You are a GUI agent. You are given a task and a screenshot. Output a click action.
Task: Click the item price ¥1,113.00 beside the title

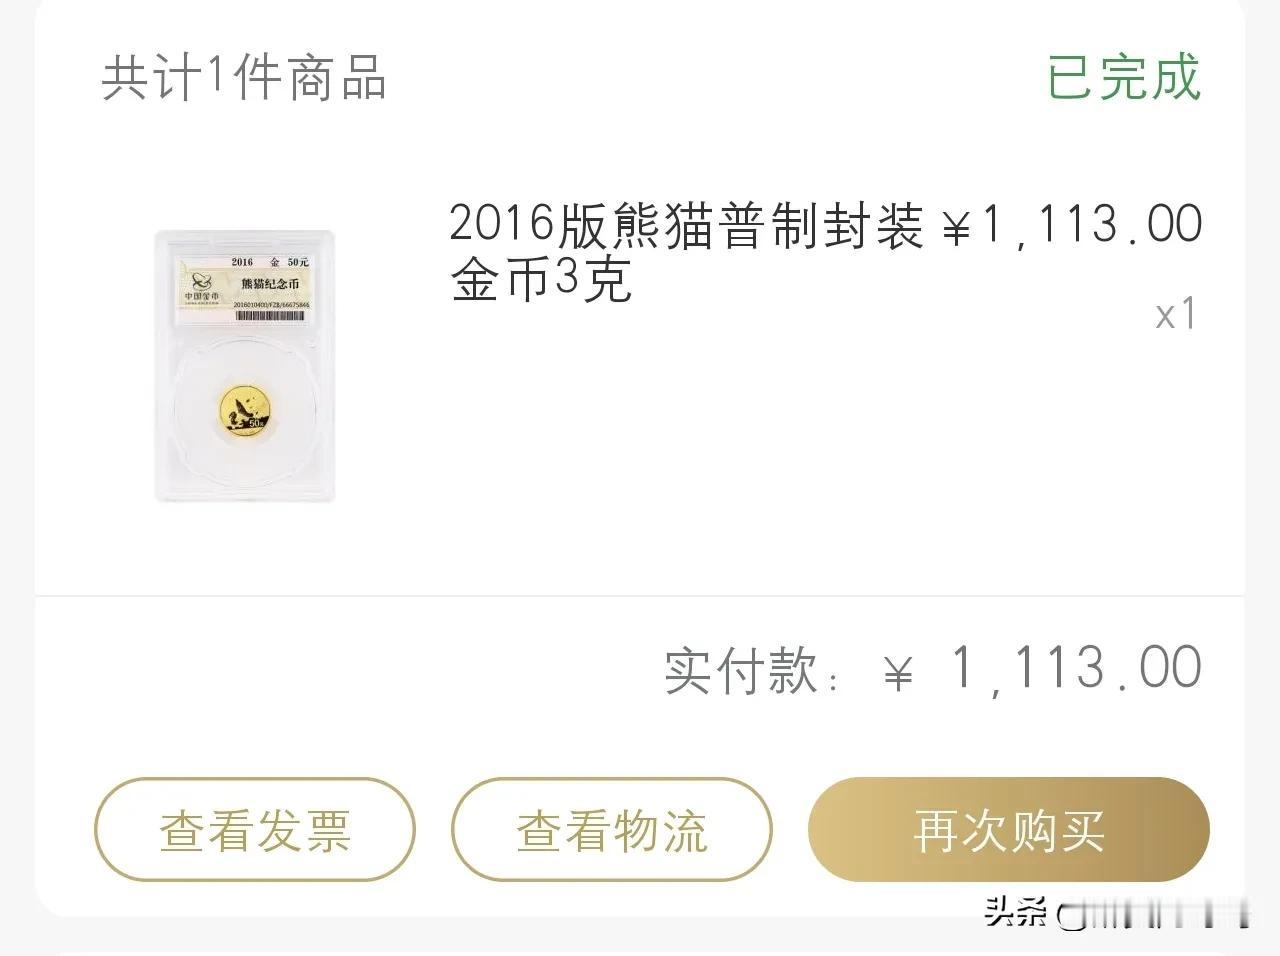[x=1072, y=225]
